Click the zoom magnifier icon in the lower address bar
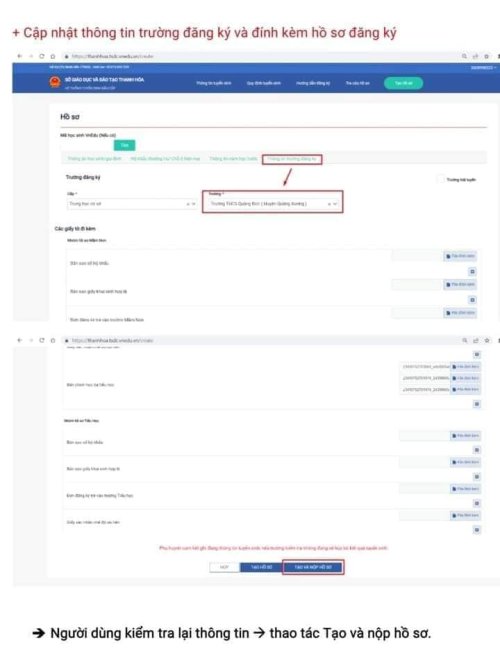This screenshot has width=500, height=660. coord(465,340)
